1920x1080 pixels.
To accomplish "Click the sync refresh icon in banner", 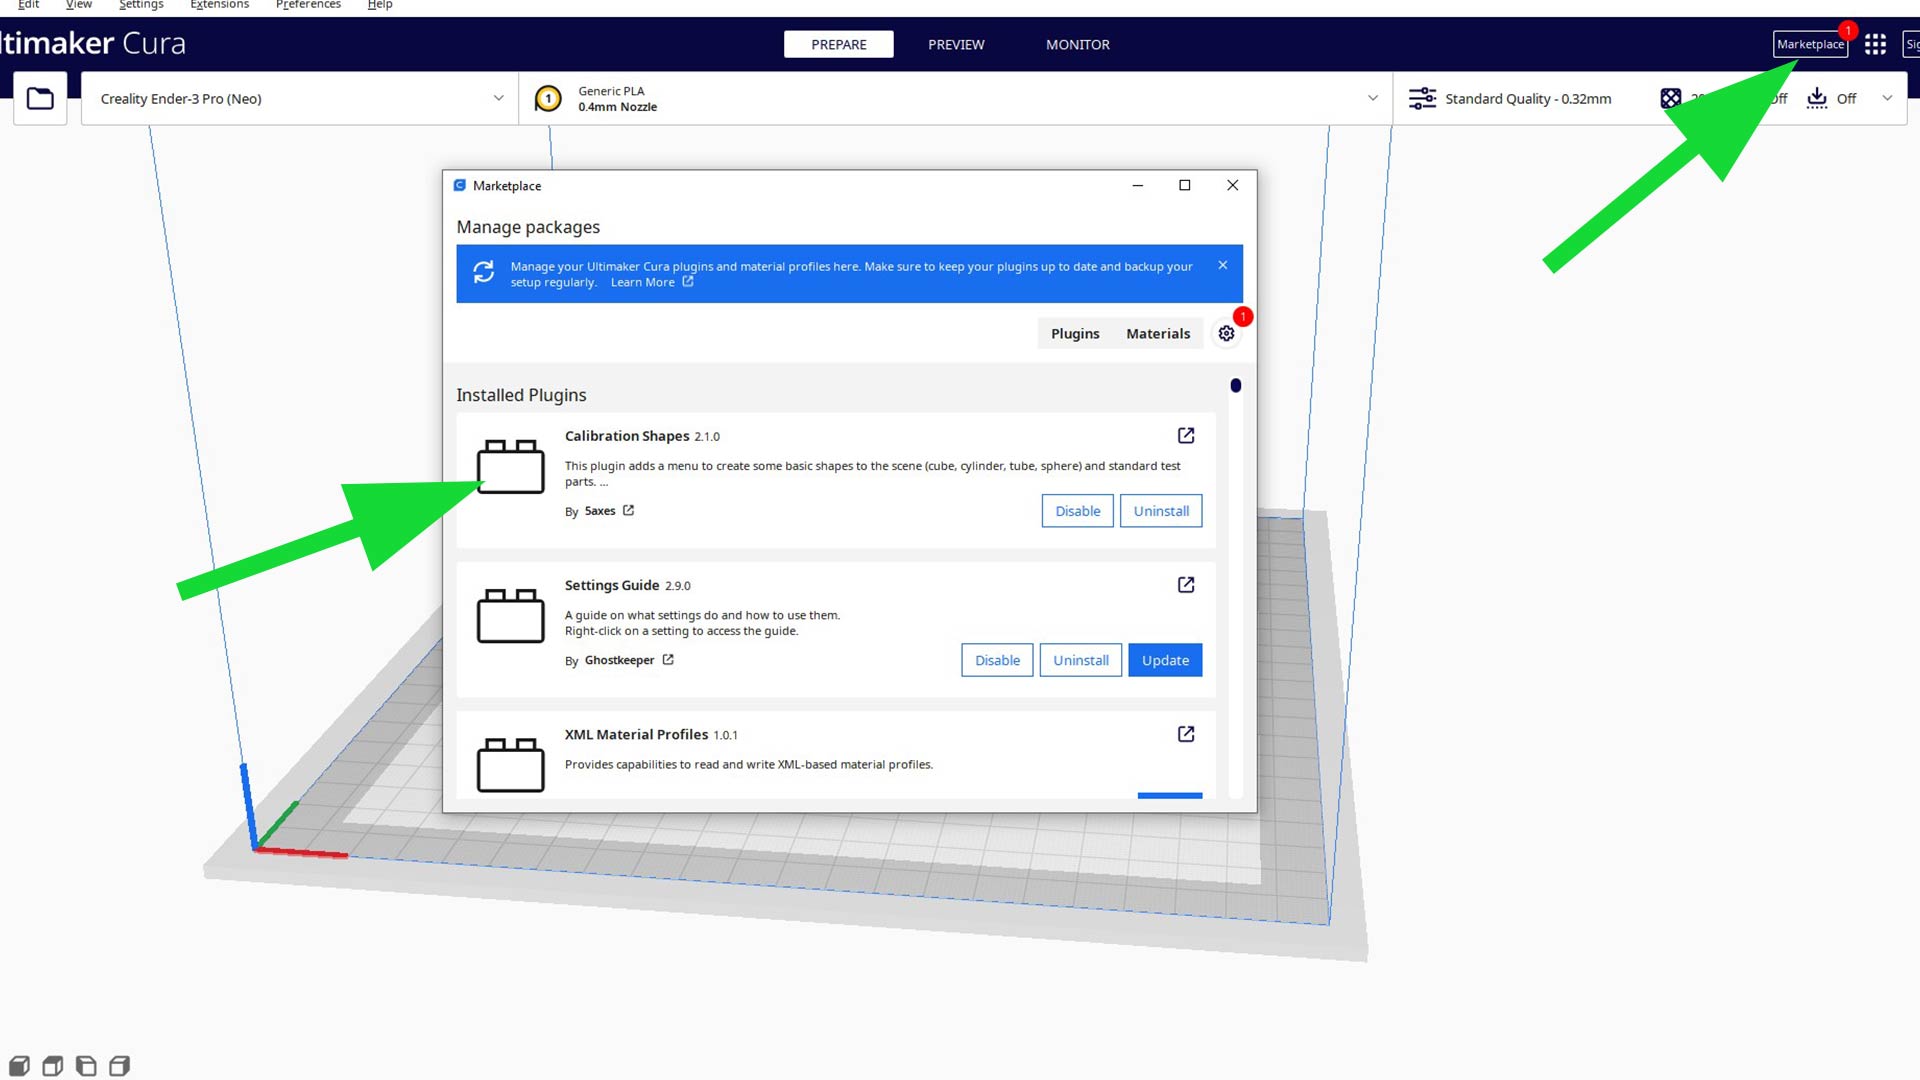I will (x=484, y=272).
